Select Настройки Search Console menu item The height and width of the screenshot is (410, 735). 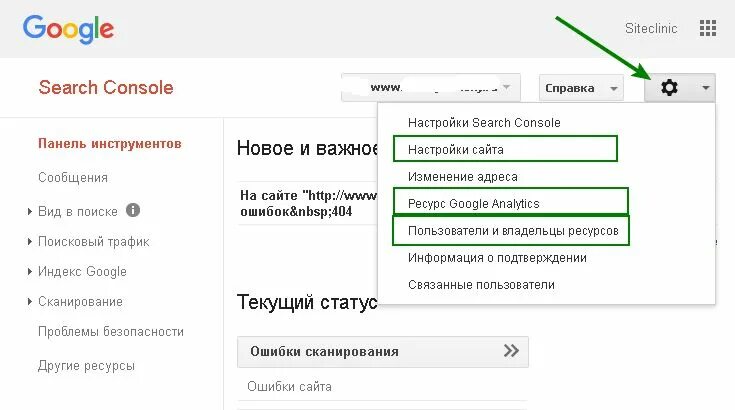click(x=484, y=123)
